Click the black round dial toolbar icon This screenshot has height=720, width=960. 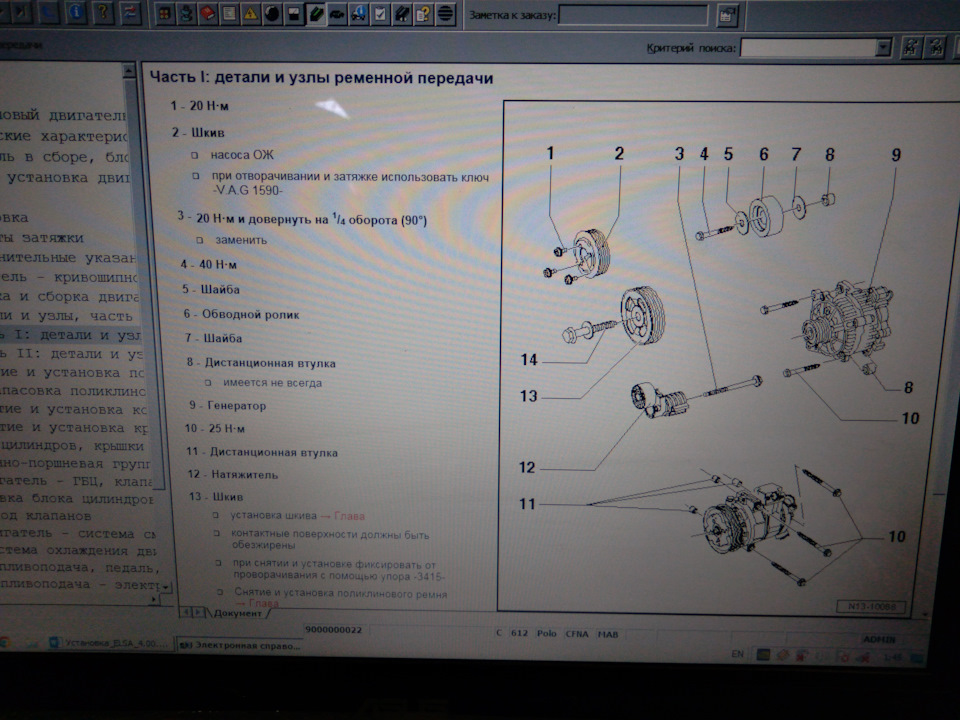[272, 14]
